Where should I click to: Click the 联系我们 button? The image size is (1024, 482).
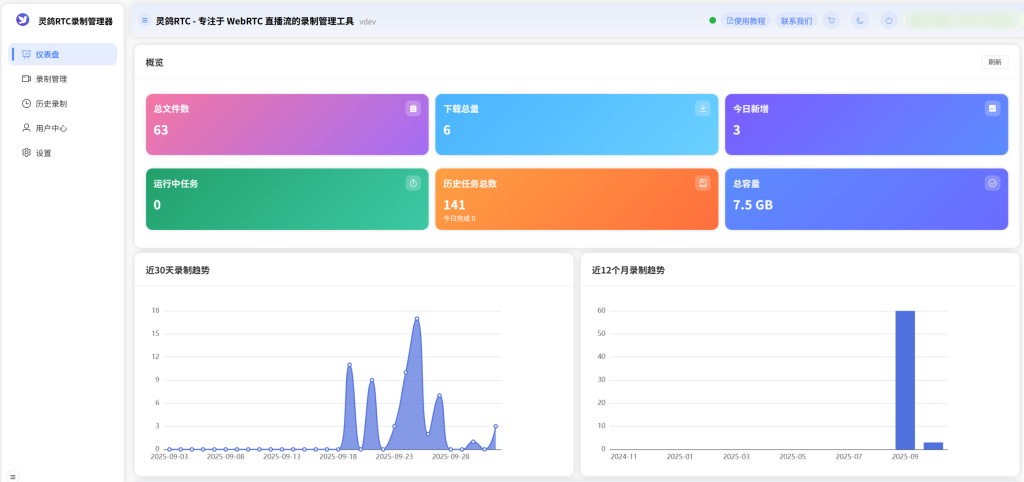pyautogui.click(x=796, y=20)
